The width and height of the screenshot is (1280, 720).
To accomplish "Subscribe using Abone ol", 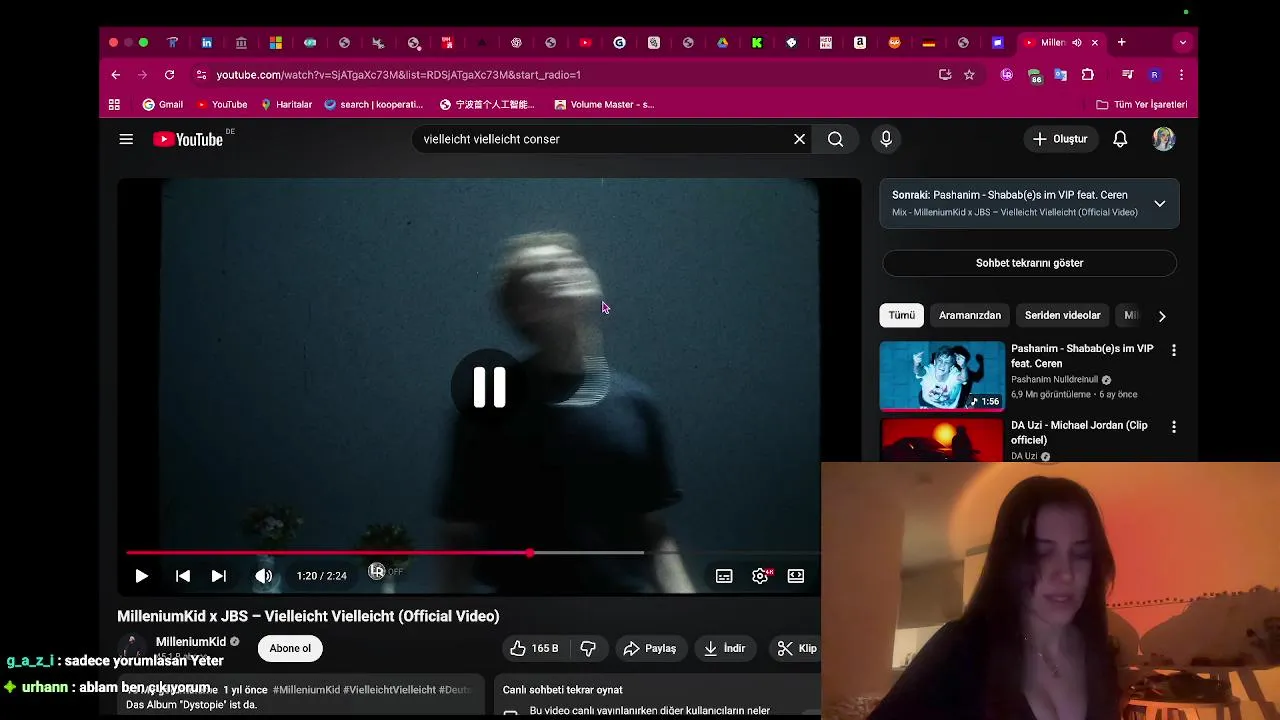I will click(x=290, y=648).
